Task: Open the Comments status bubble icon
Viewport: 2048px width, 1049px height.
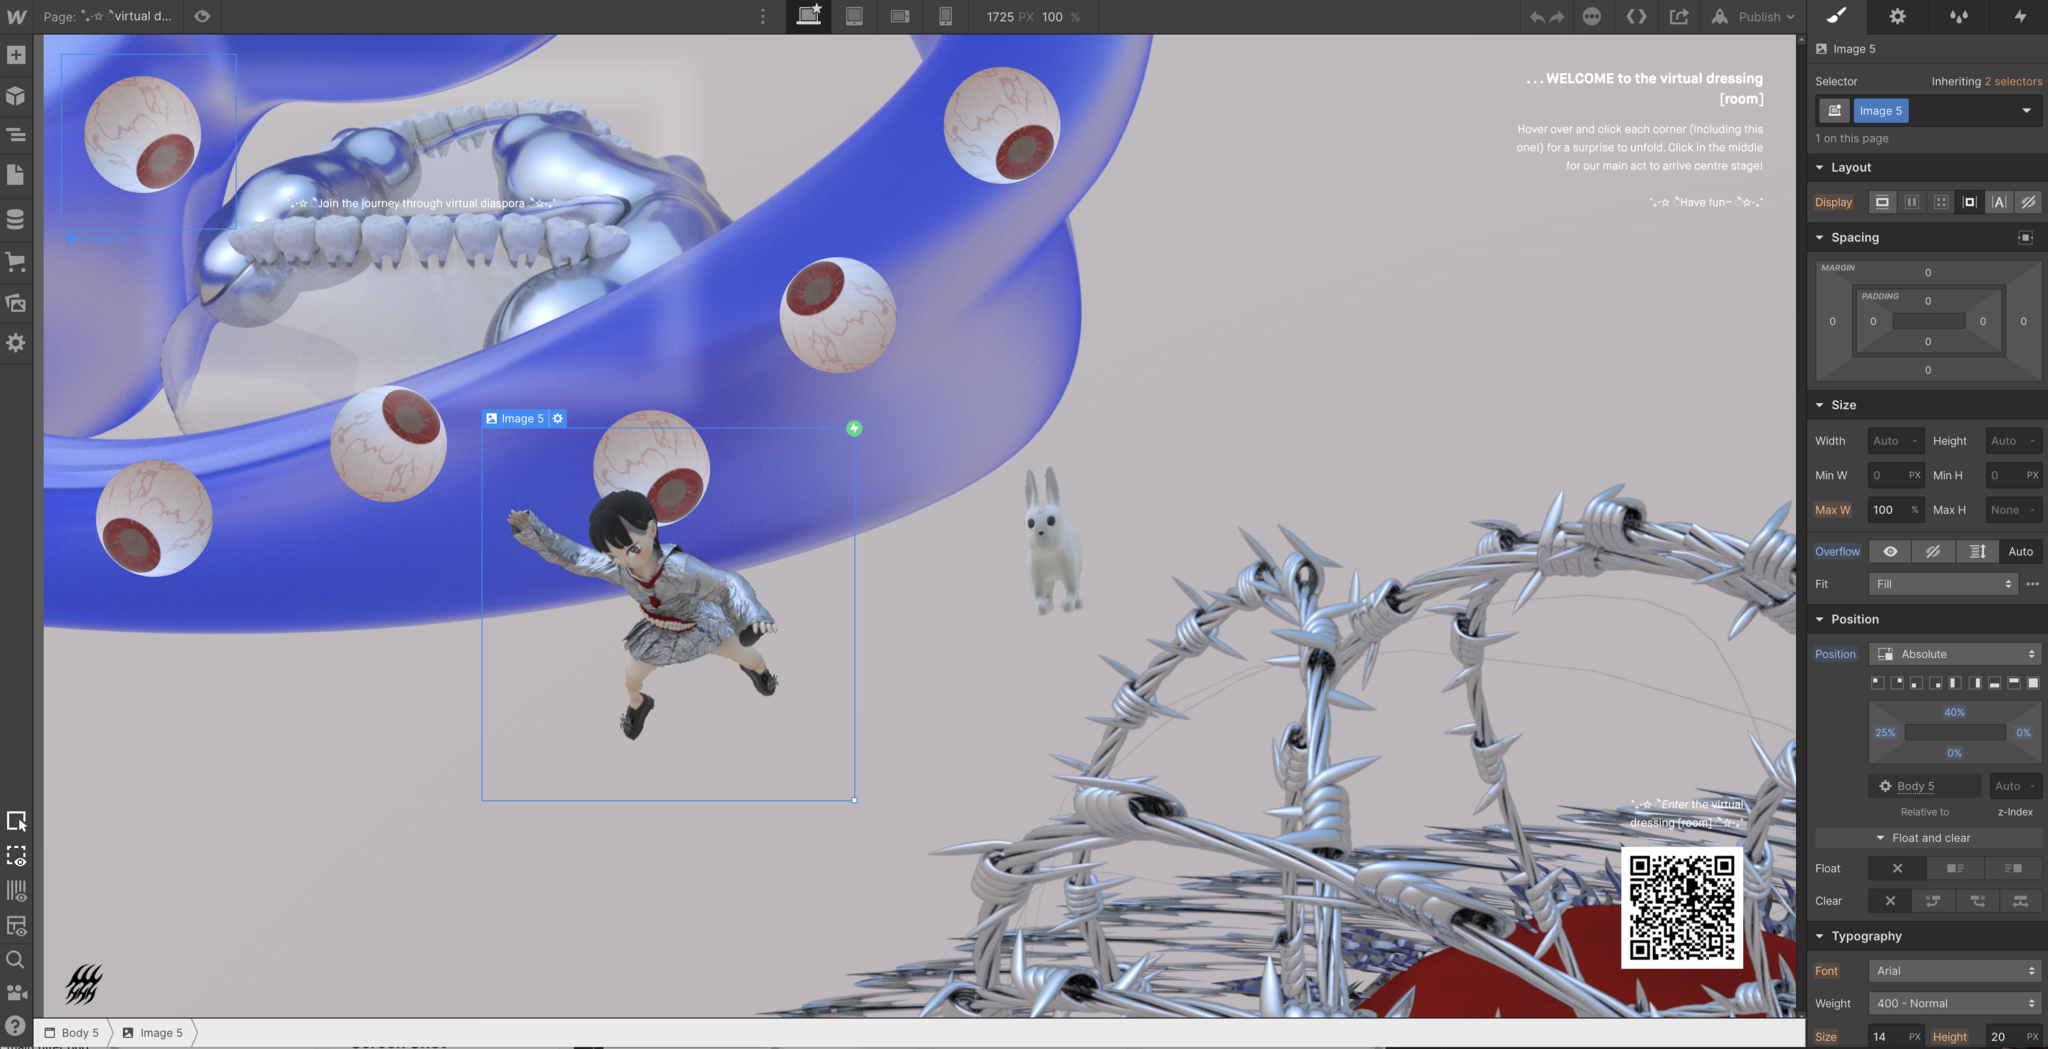Action: pyautogui.click(x=1592, y=16)
